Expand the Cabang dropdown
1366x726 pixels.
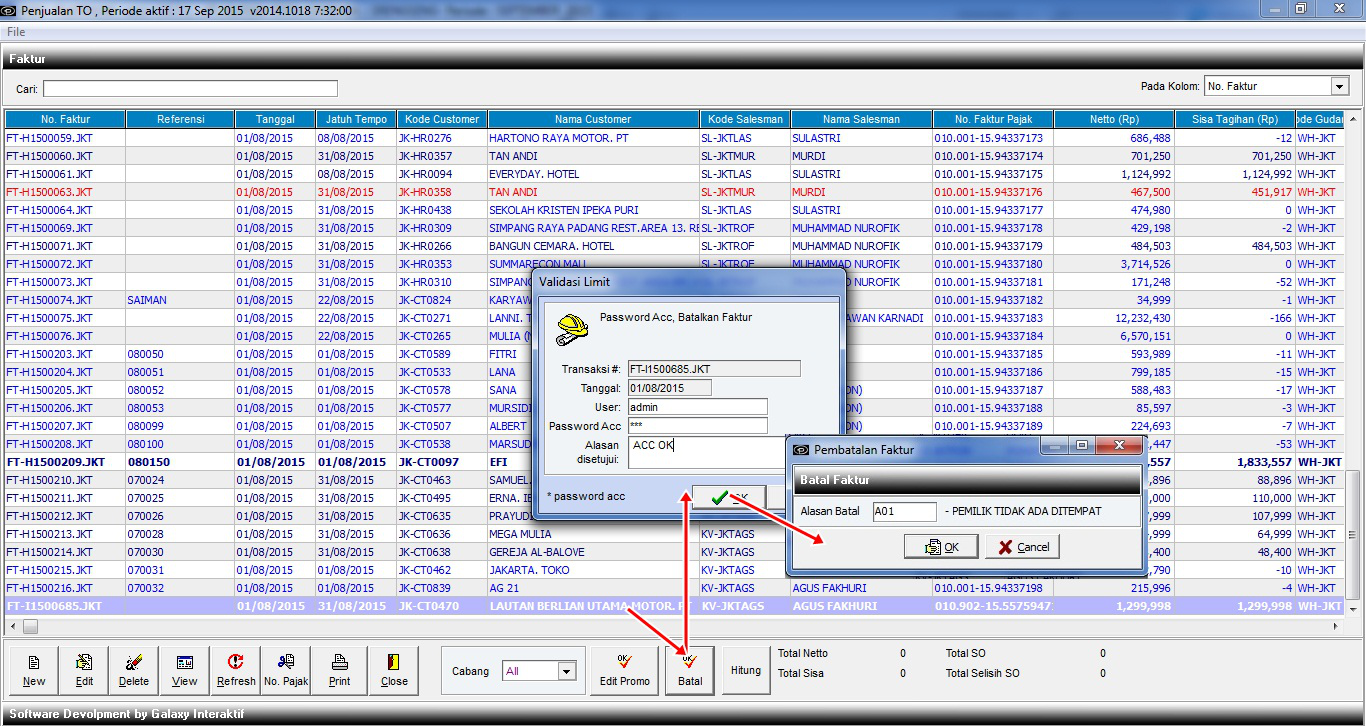567,672
